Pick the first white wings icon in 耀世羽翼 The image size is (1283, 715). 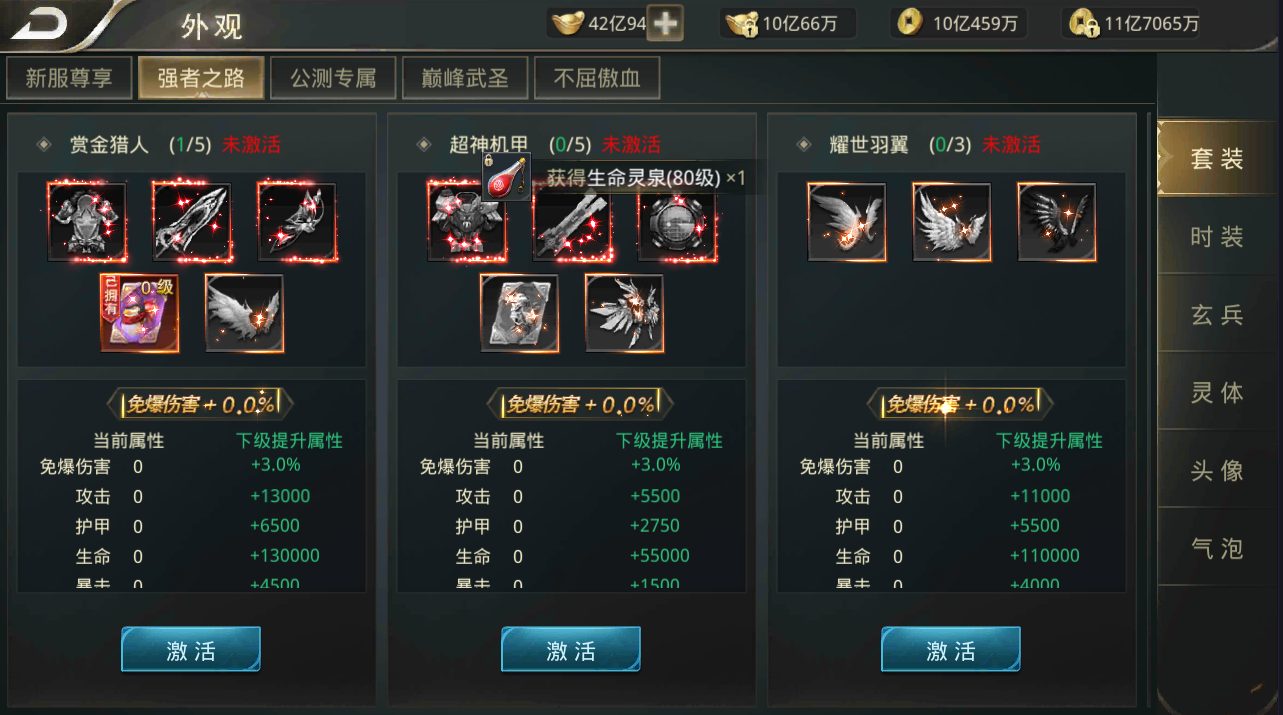pyautogui.click(x=847, y=222)
